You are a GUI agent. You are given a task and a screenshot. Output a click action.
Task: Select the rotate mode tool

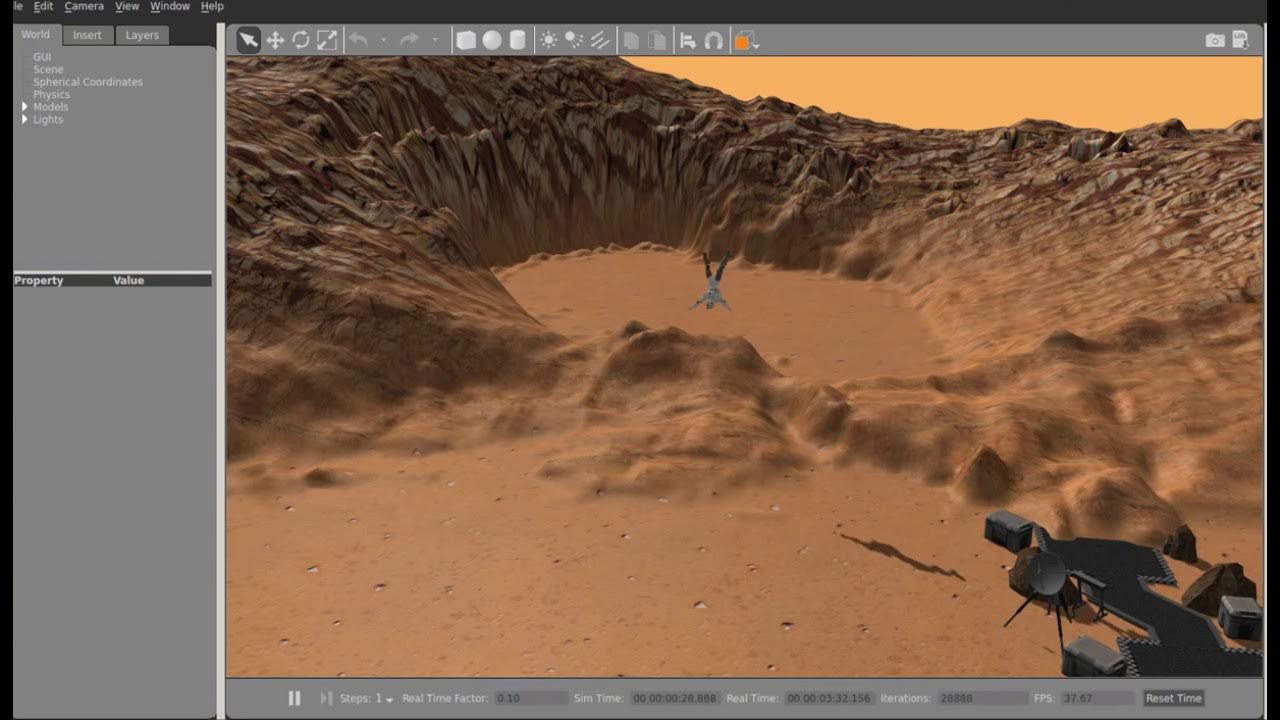point(301,40)
